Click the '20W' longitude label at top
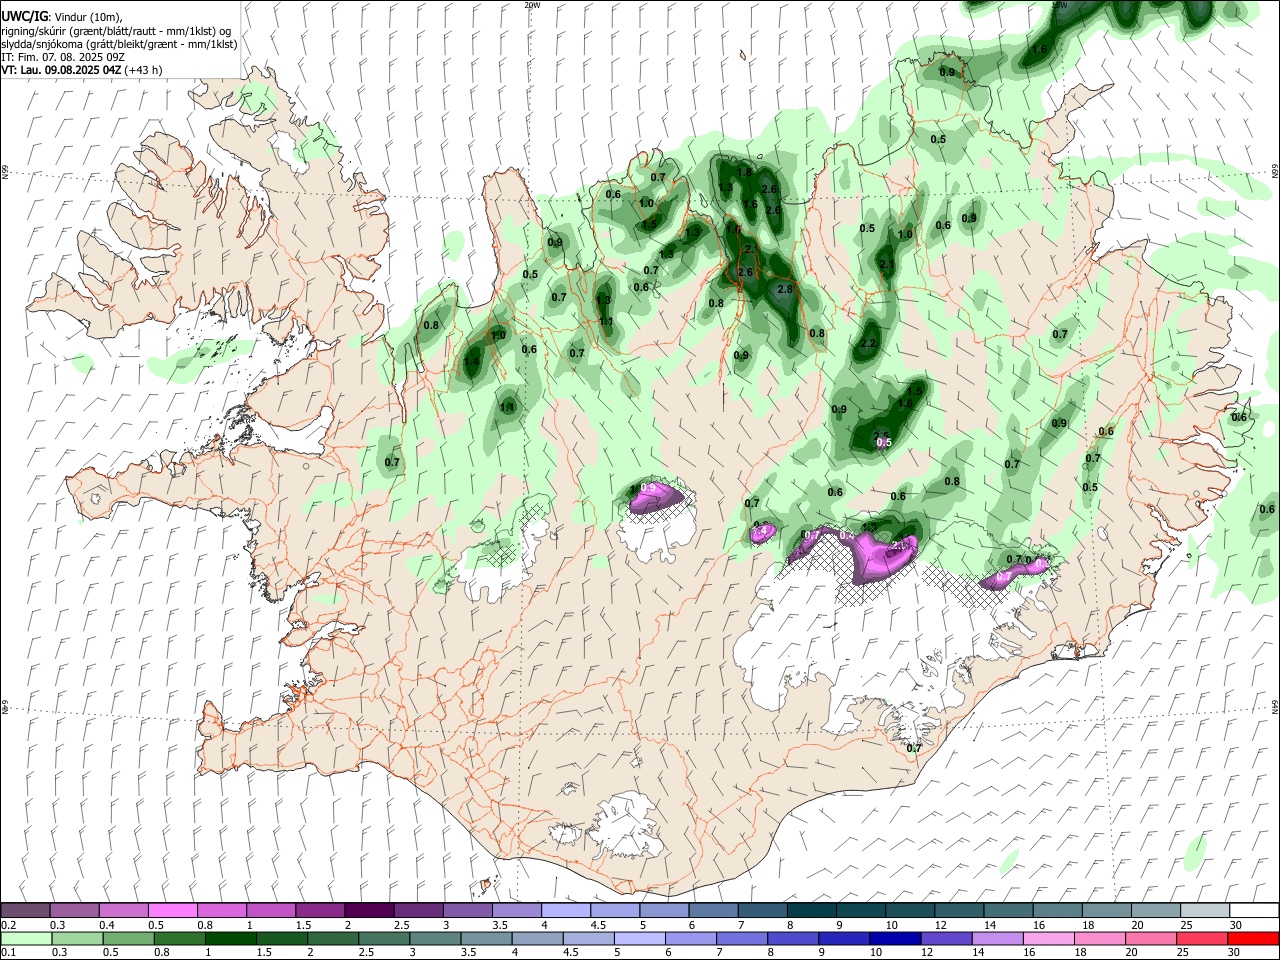This screenshot has height=960, width=1280. point(532,5)
